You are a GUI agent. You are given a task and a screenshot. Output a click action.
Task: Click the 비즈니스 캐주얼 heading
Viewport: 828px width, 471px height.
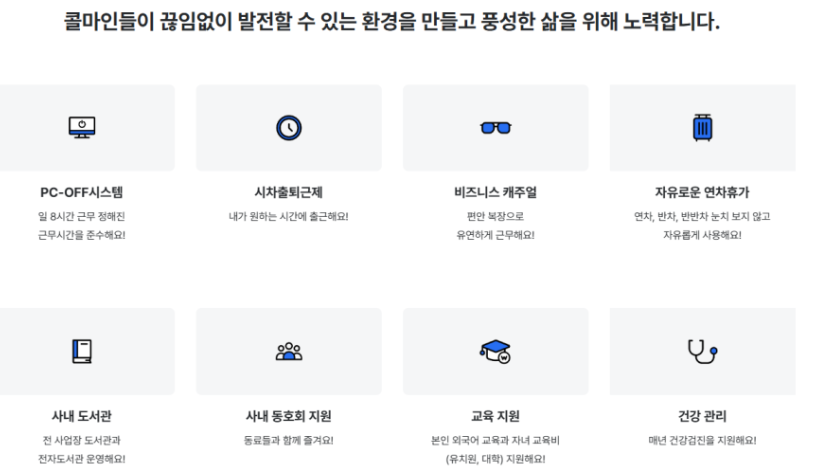pyautogui.click(x=495, y=192)
